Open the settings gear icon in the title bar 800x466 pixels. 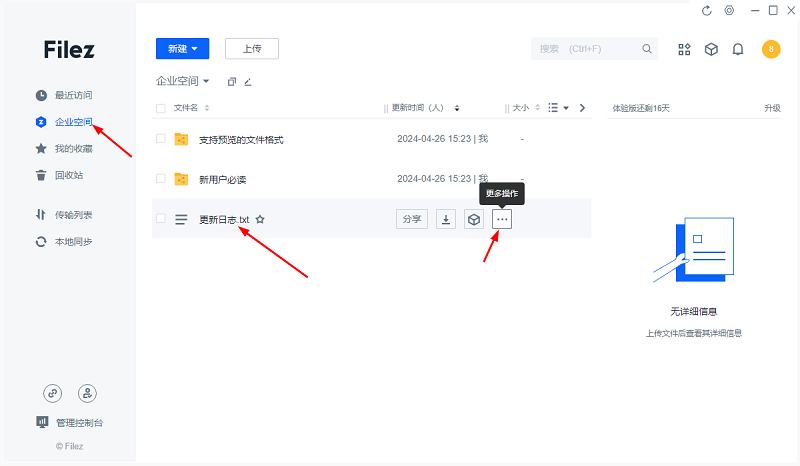click(729, 10)
